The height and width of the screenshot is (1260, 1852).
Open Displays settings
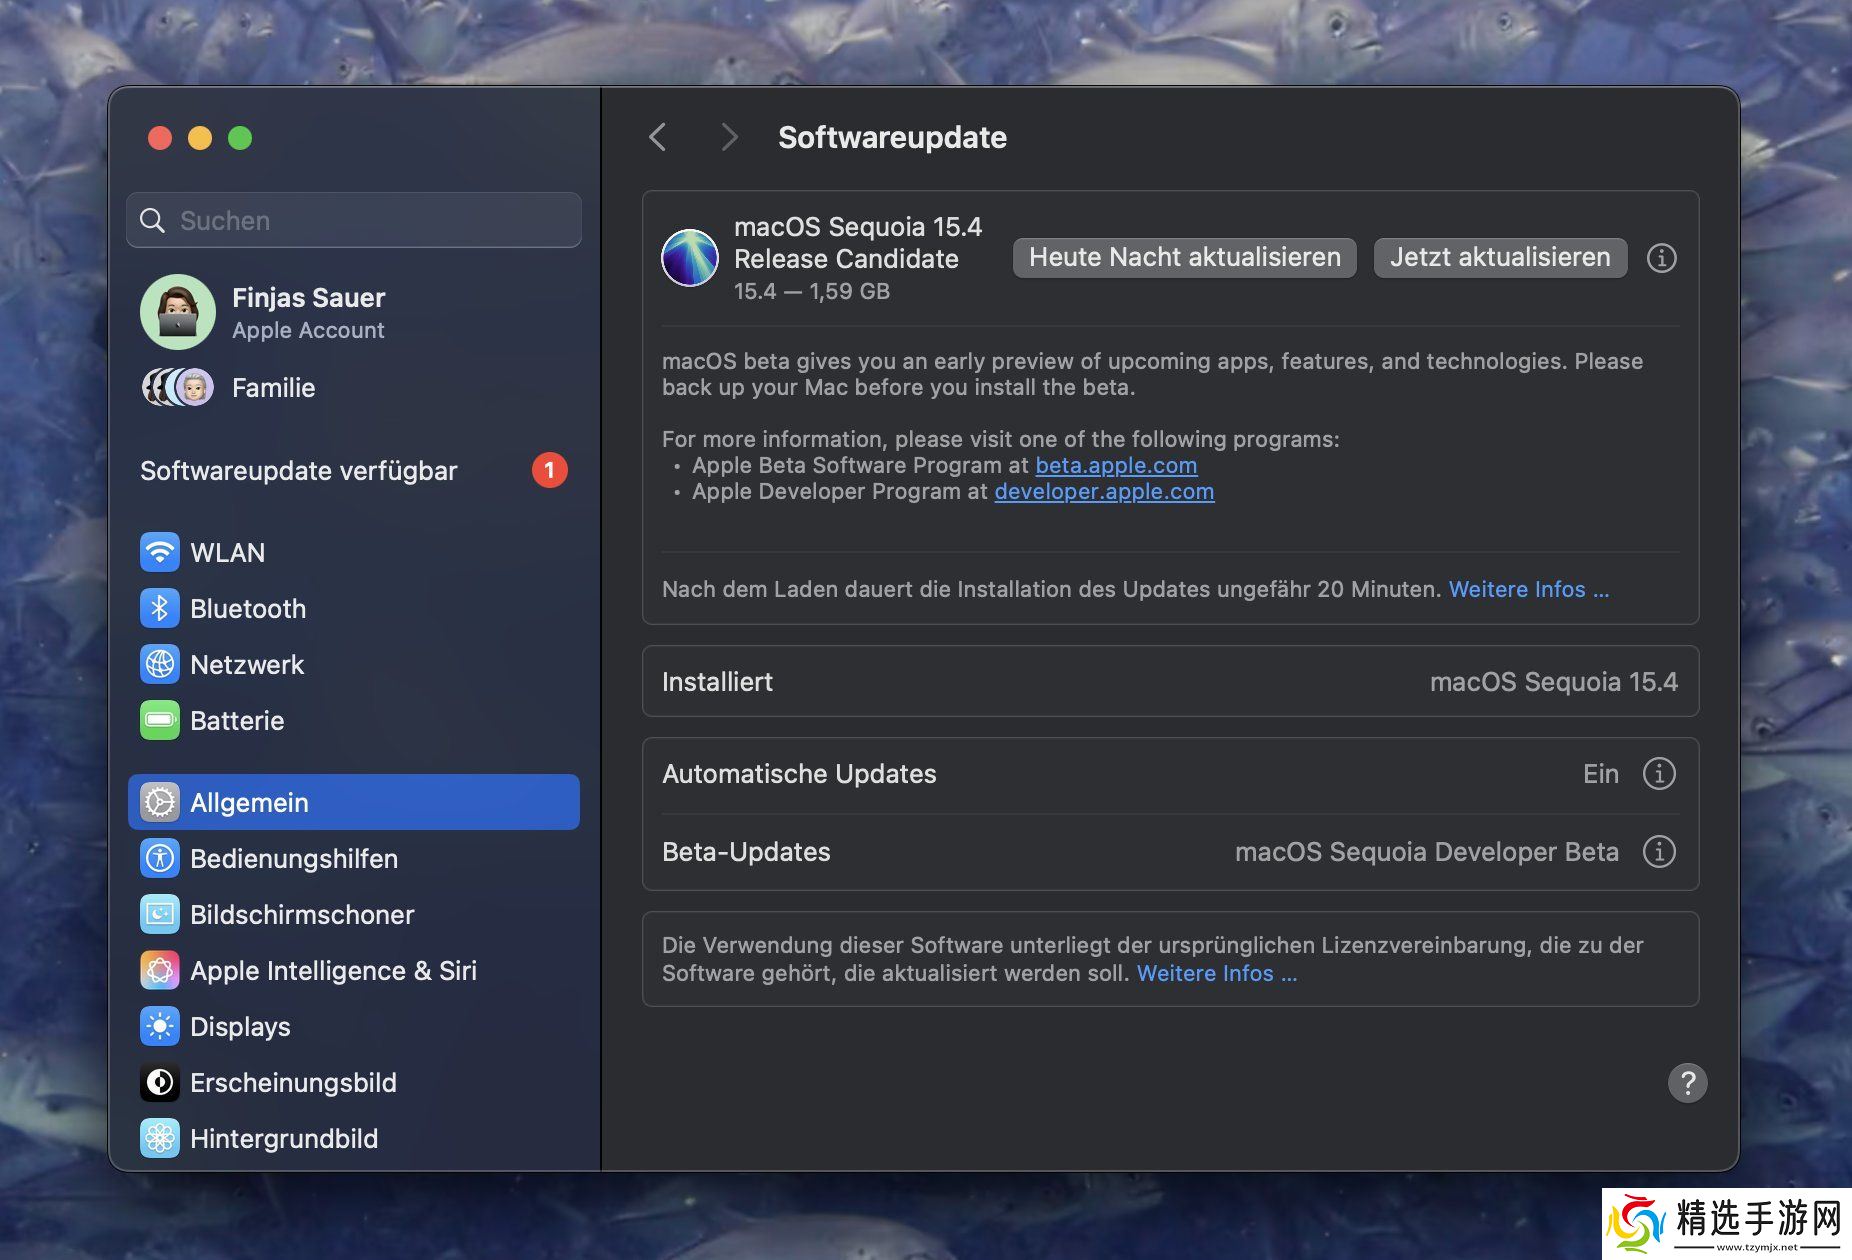(239, 1026)
